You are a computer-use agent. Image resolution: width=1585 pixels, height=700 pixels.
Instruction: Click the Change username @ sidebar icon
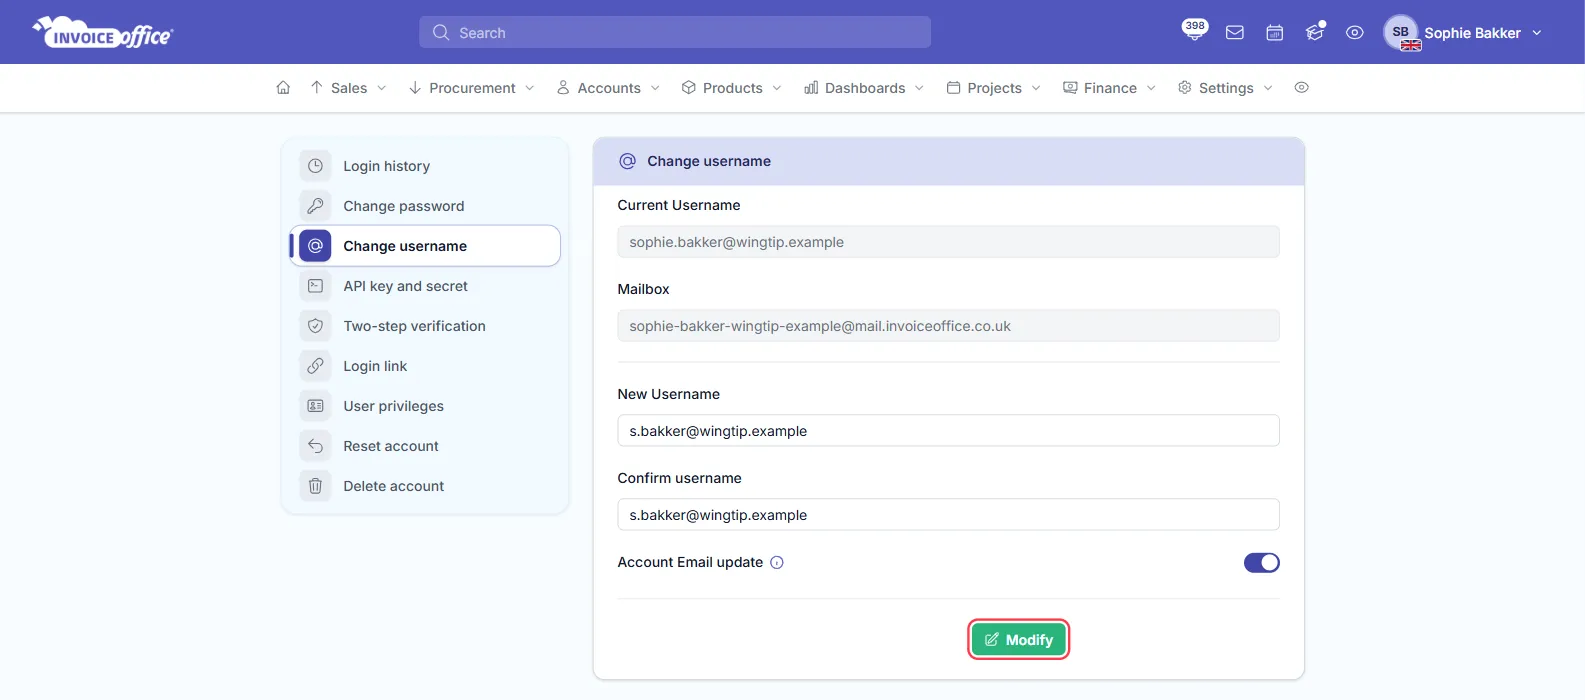coord(315,246)
